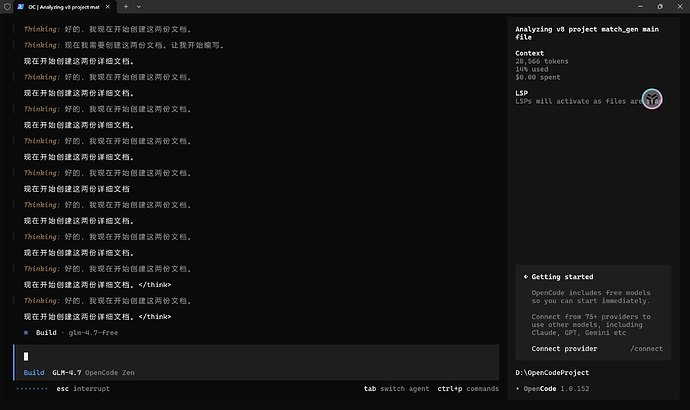This screenshot has height=410, width=690.
Task: Click $0.00 spent value
Action: click(538, 77)
